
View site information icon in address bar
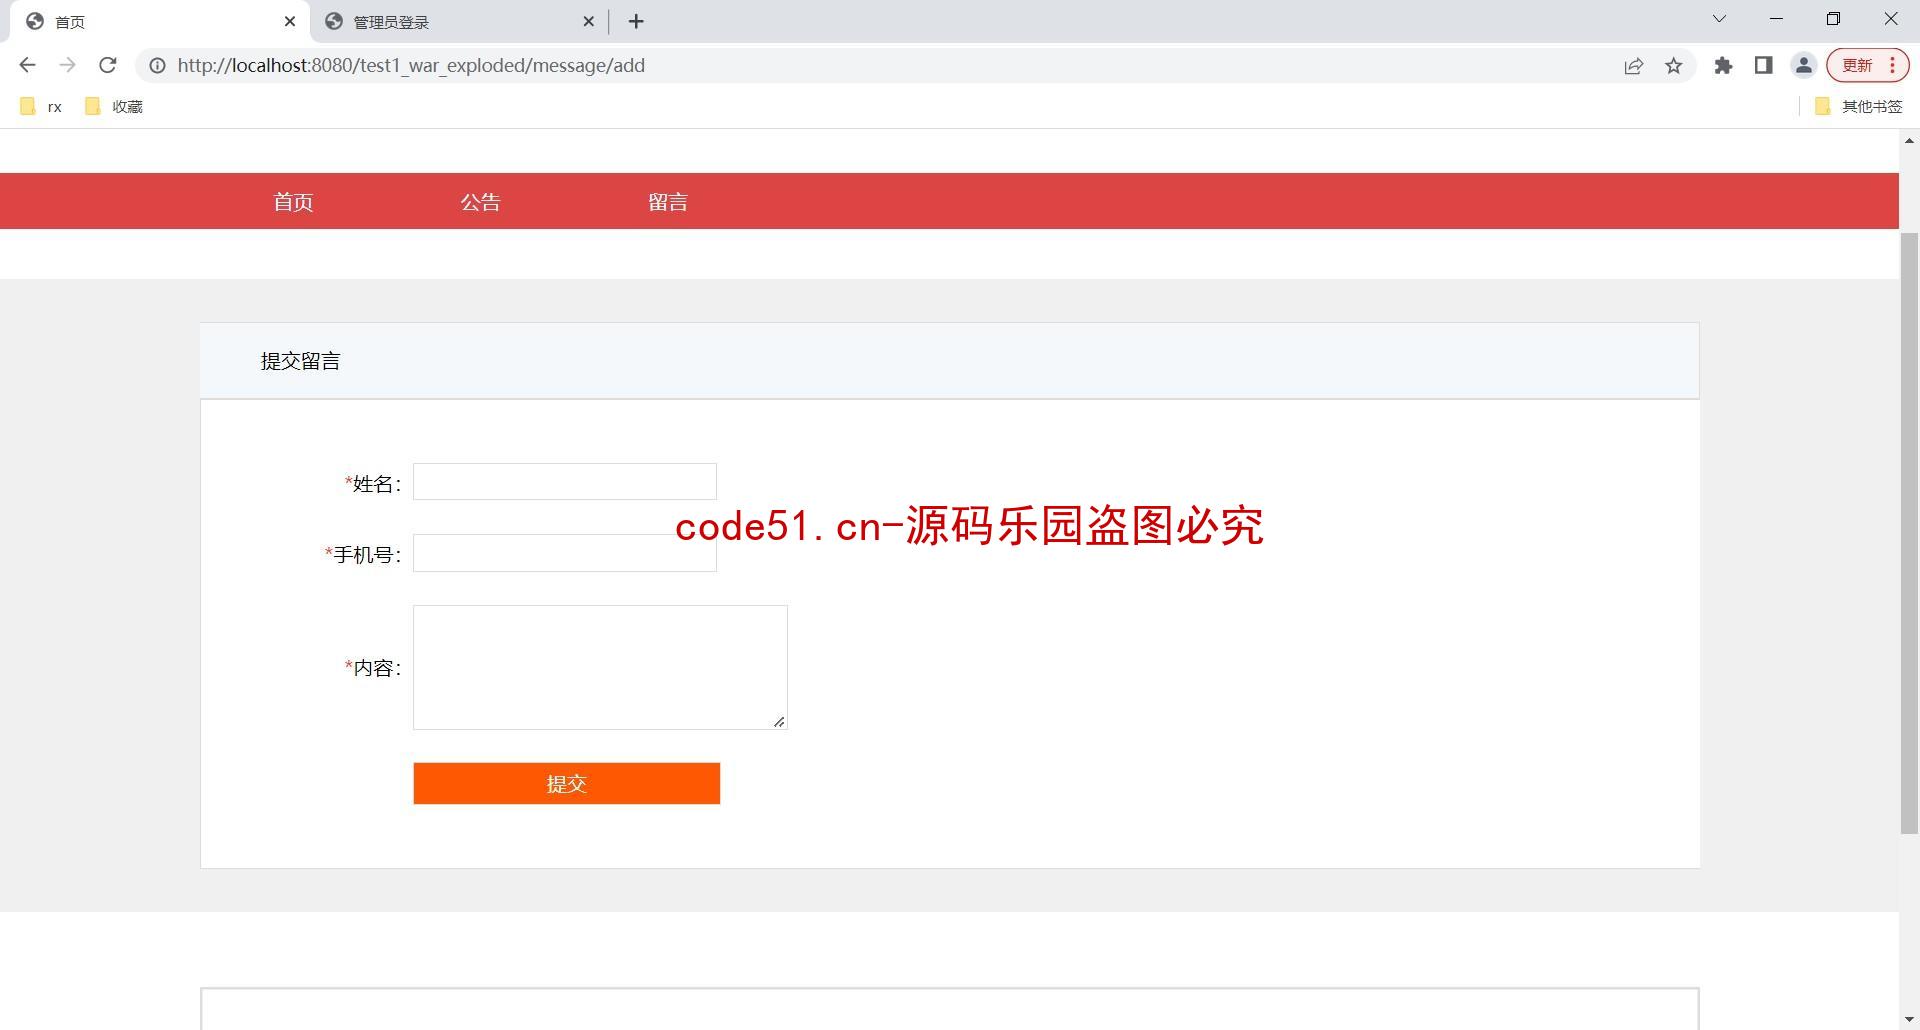(157, 65)
